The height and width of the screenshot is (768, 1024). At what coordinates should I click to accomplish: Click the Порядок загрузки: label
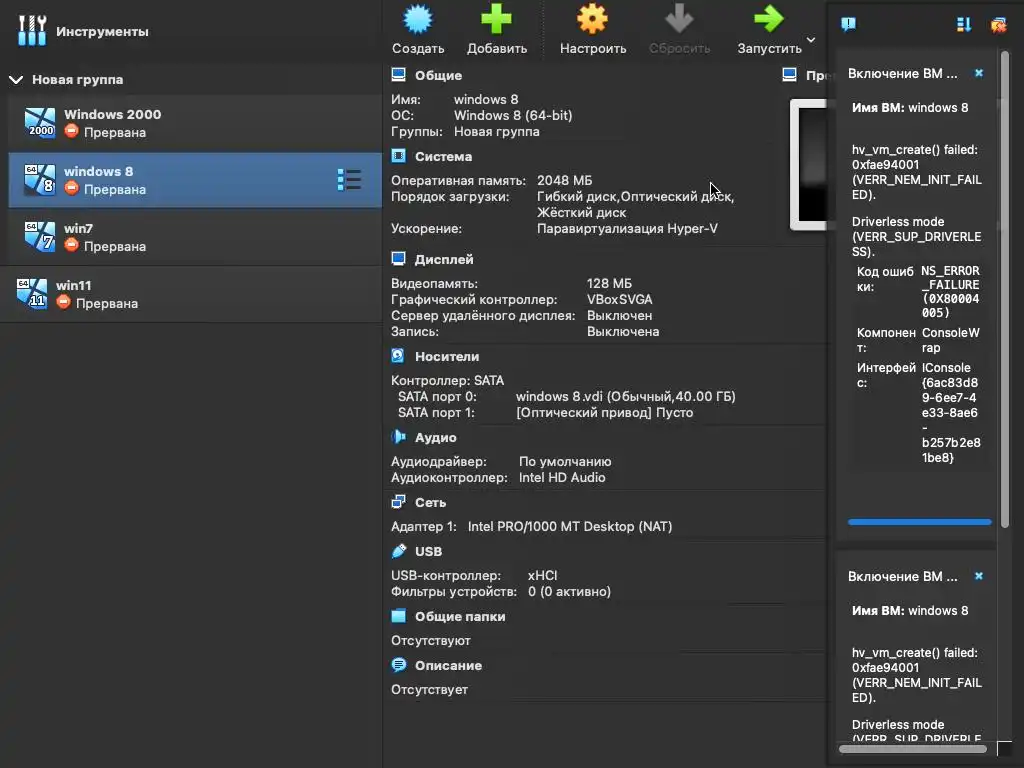[450, 197]
